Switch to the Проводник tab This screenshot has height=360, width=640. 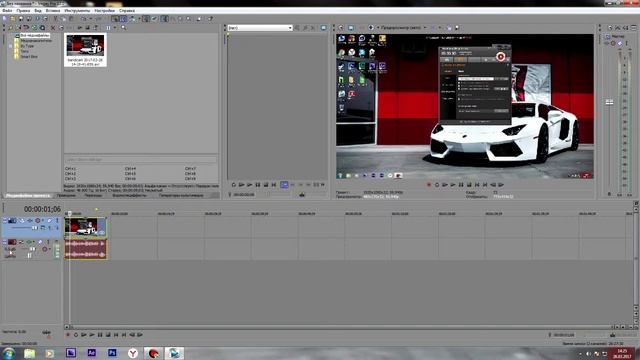point(66,196)
